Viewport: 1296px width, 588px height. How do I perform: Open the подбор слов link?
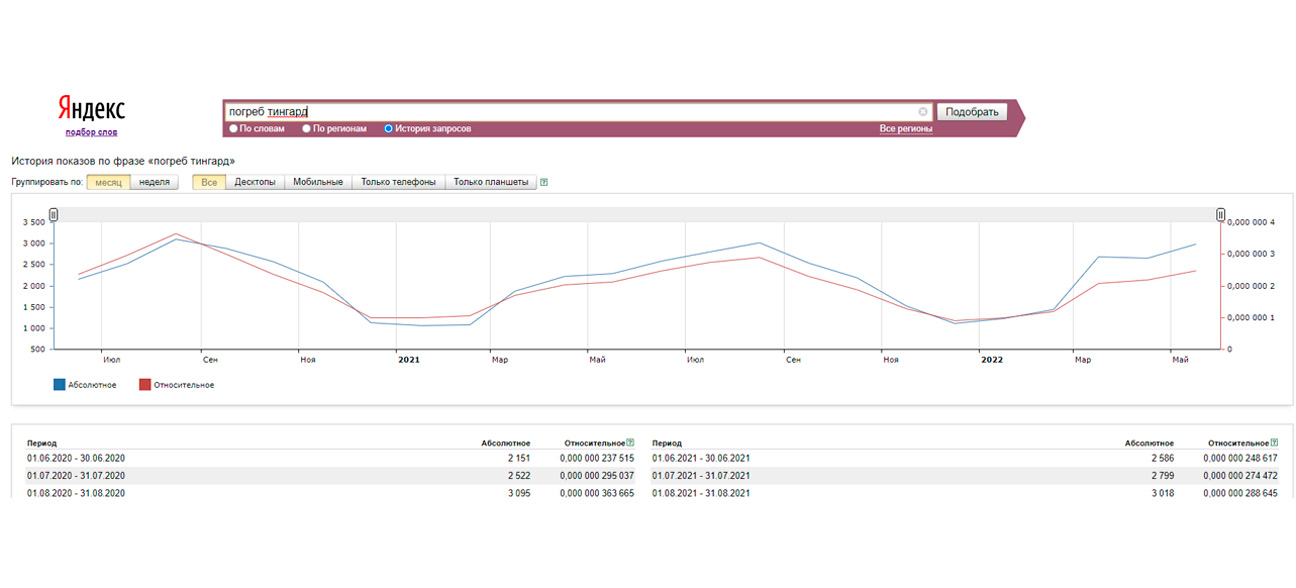tap(90, 132)
